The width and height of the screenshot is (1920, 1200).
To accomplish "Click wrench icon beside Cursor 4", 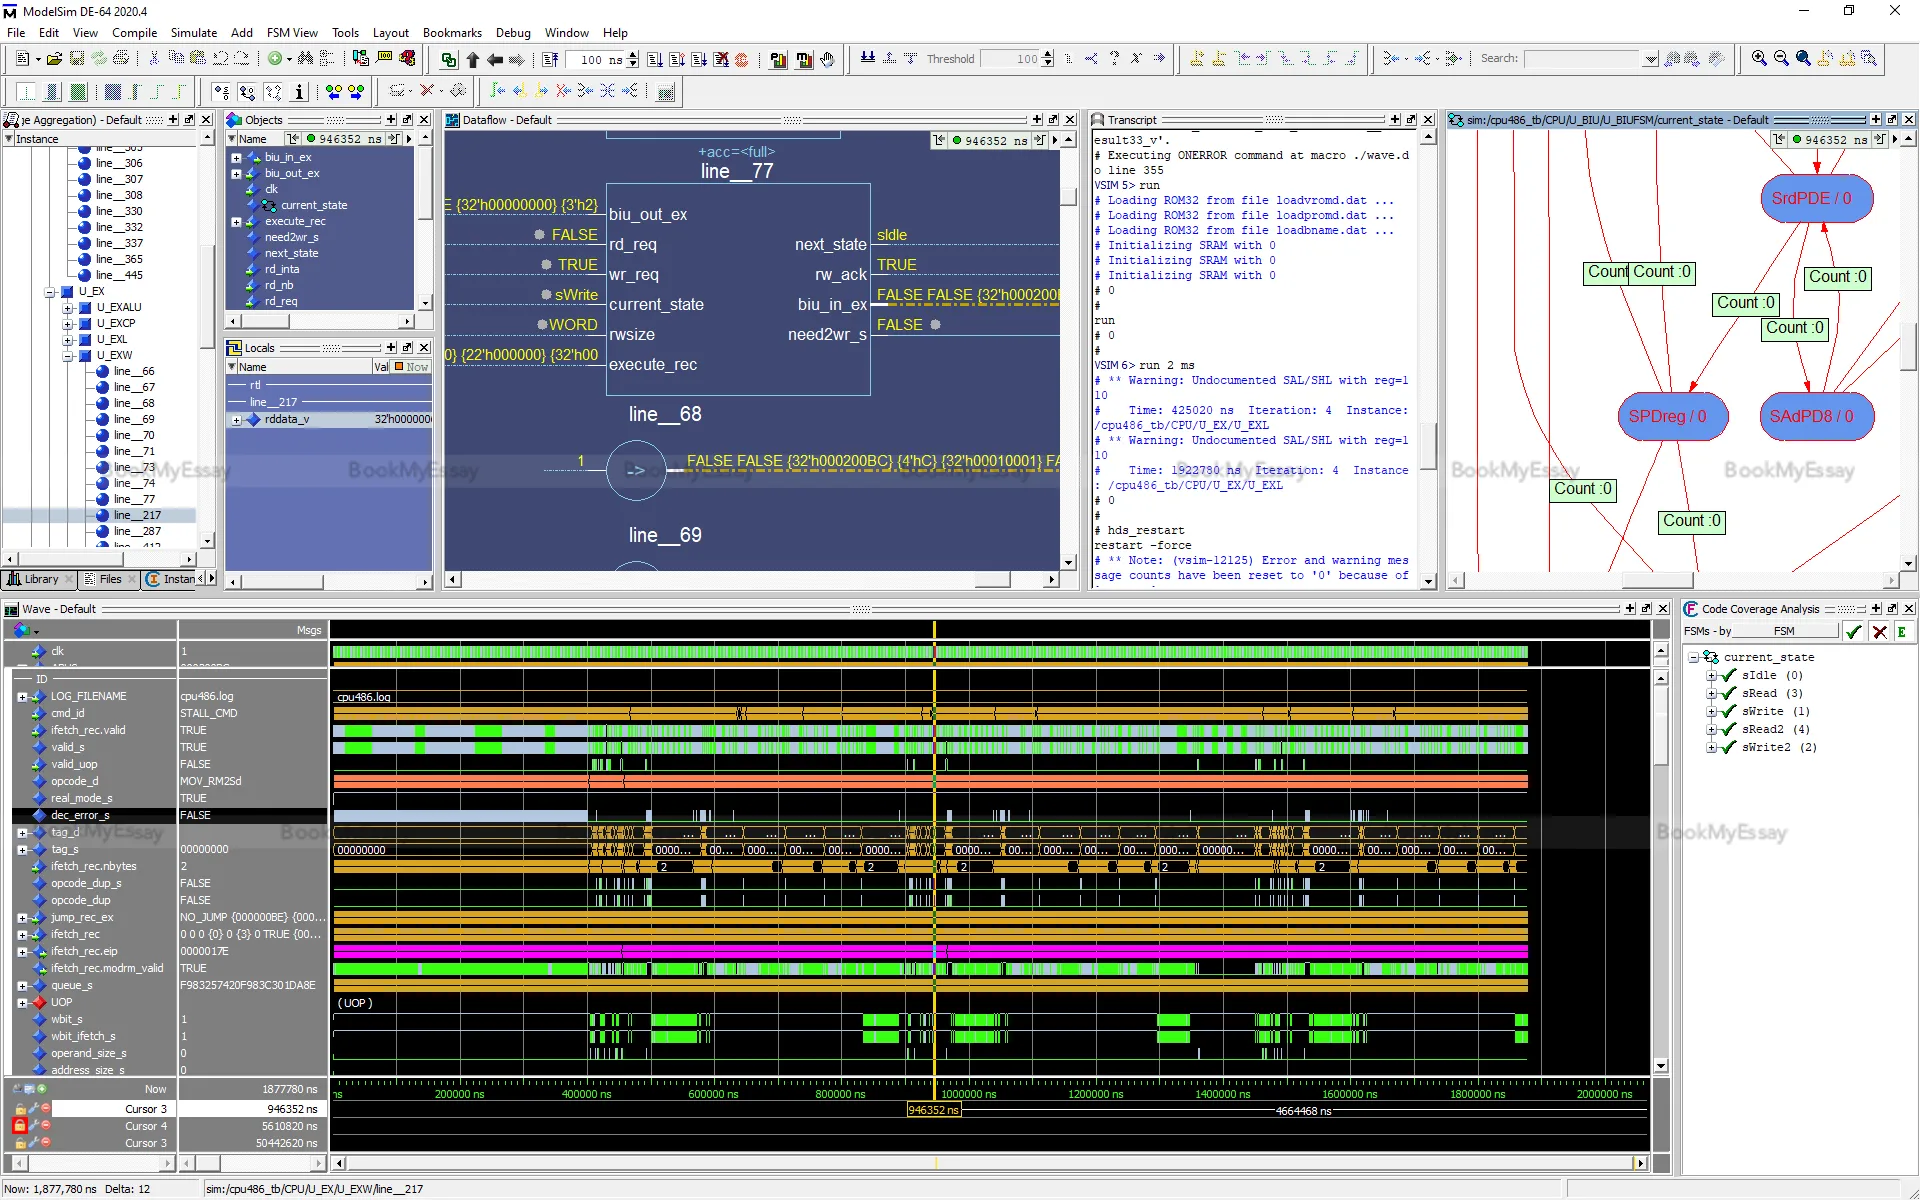I will pos(33,1126).
